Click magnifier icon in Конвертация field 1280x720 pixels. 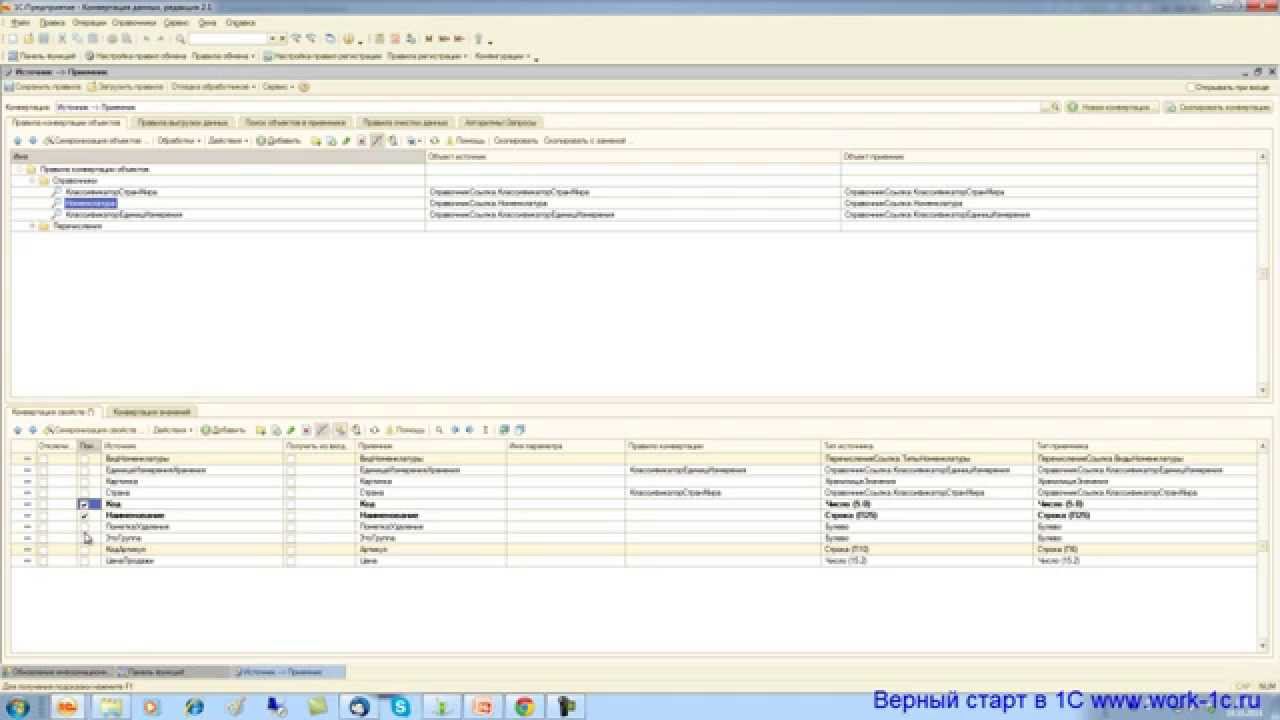1053,106
